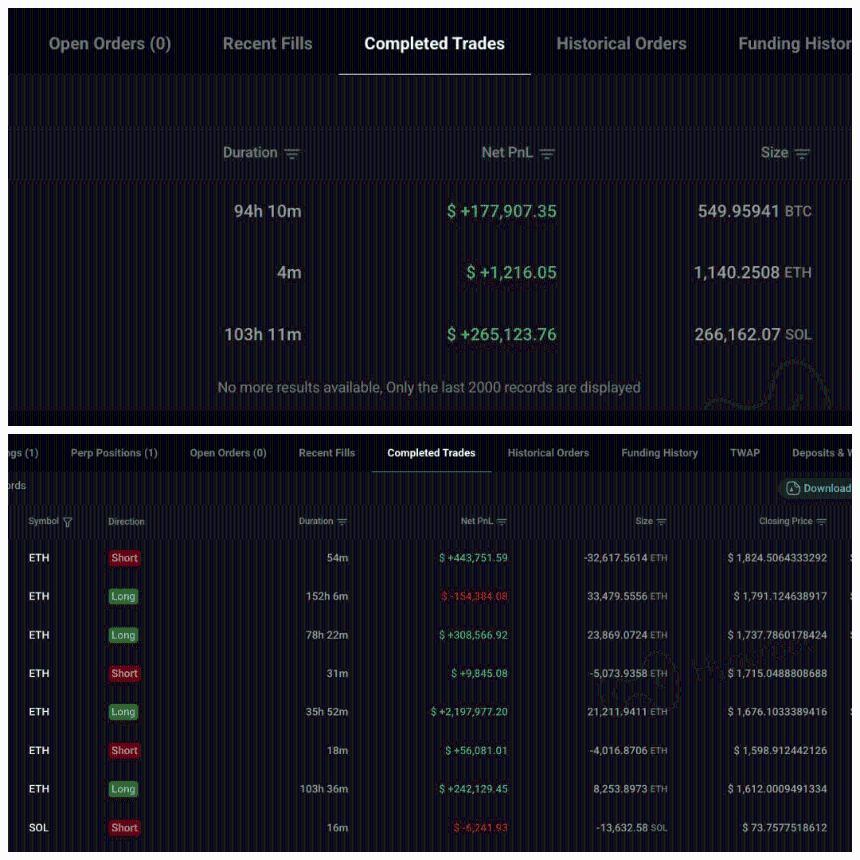Screen dimensions: 860x860
Task: Open the Open Orders (0) tab in lower panel
Action: (228, 453)
